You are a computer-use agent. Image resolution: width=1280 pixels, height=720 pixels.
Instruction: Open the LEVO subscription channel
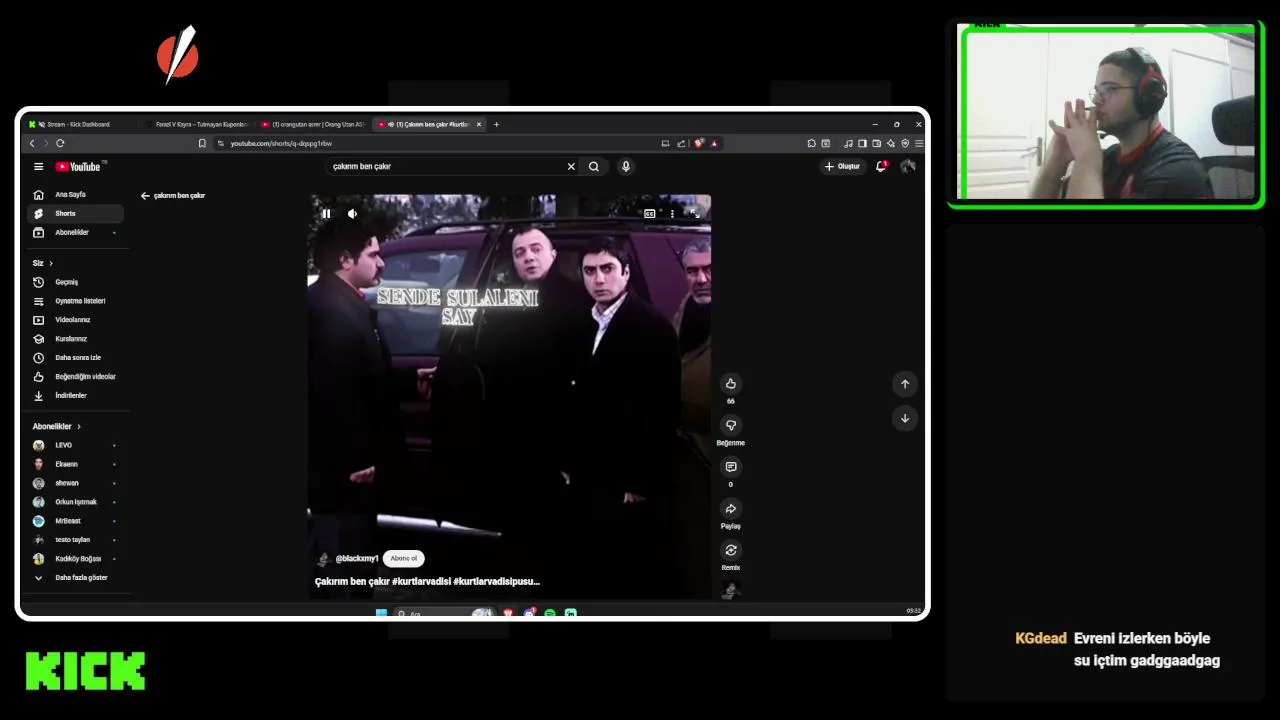[76, 445]
